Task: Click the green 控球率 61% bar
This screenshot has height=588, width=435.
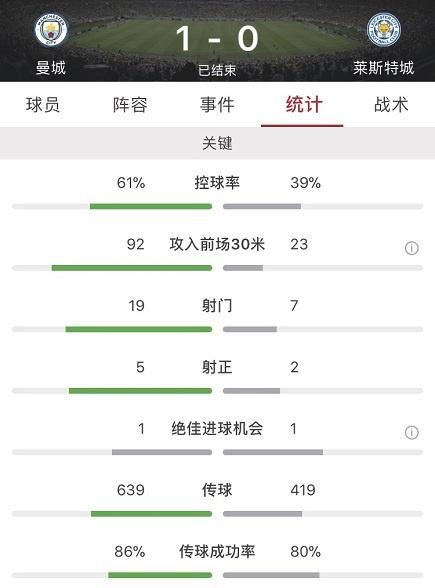Action: [151, 206]
